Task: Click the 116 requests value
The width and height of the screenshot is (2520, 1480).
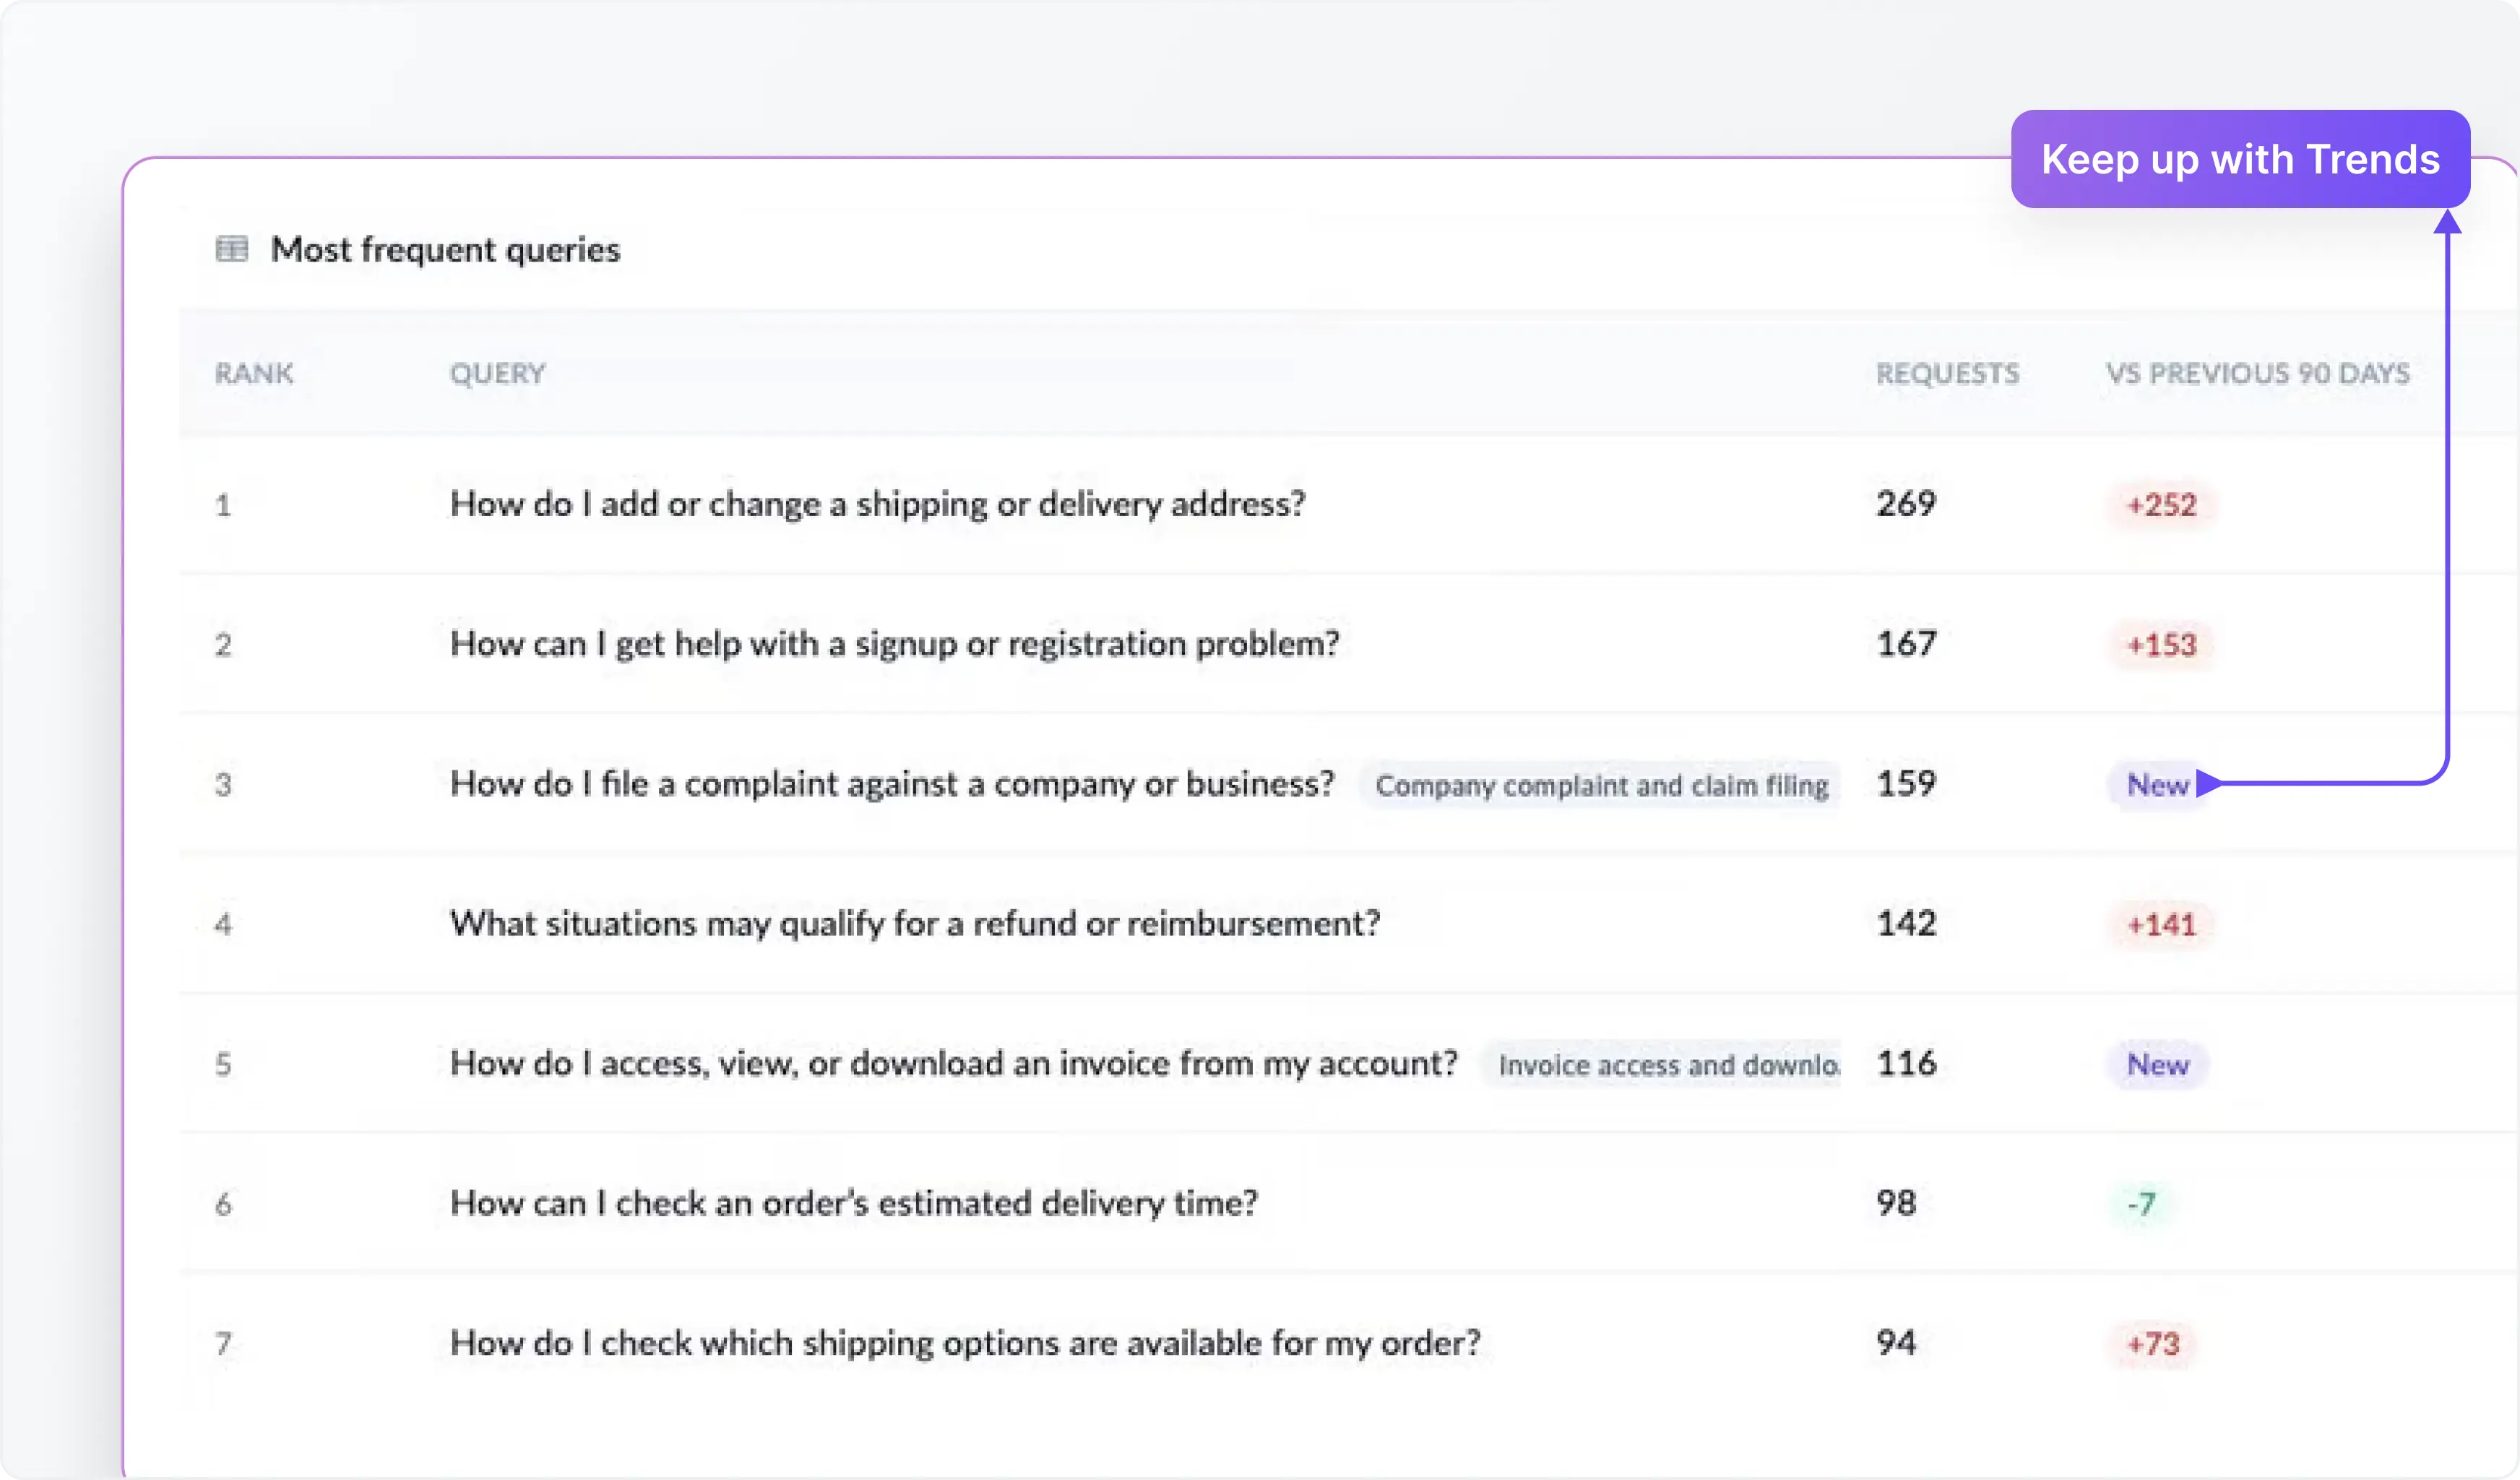Action: pos(1906,1063)
